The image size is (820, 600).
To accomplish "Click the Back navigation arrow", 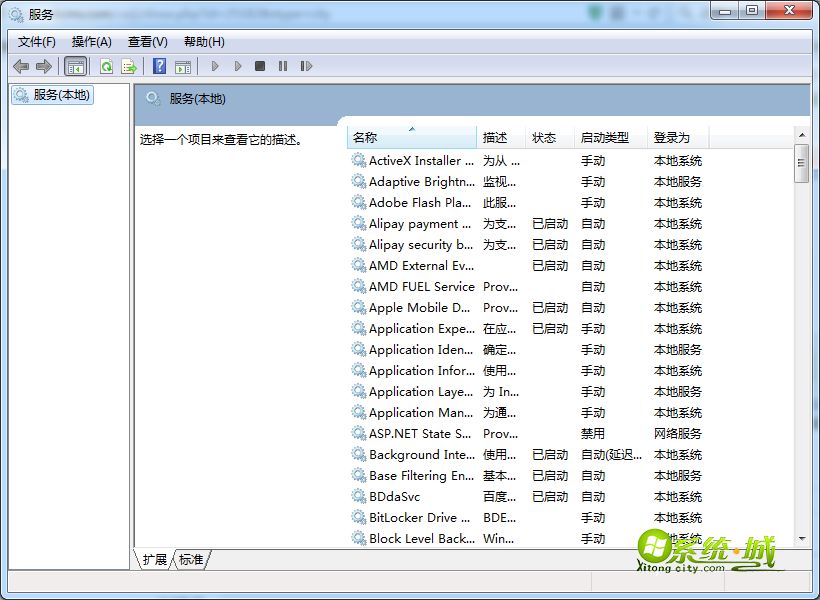I will [x=21, y=66].
